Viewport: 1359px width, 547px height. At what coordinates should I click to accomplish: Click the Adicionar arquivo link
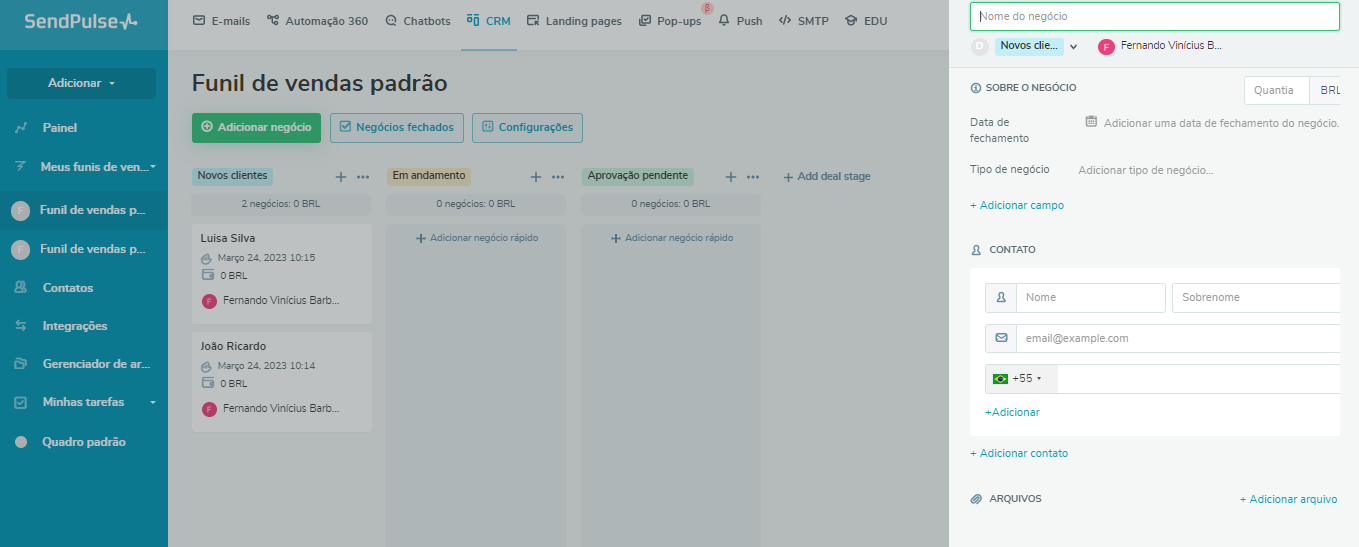(1288, 499)
